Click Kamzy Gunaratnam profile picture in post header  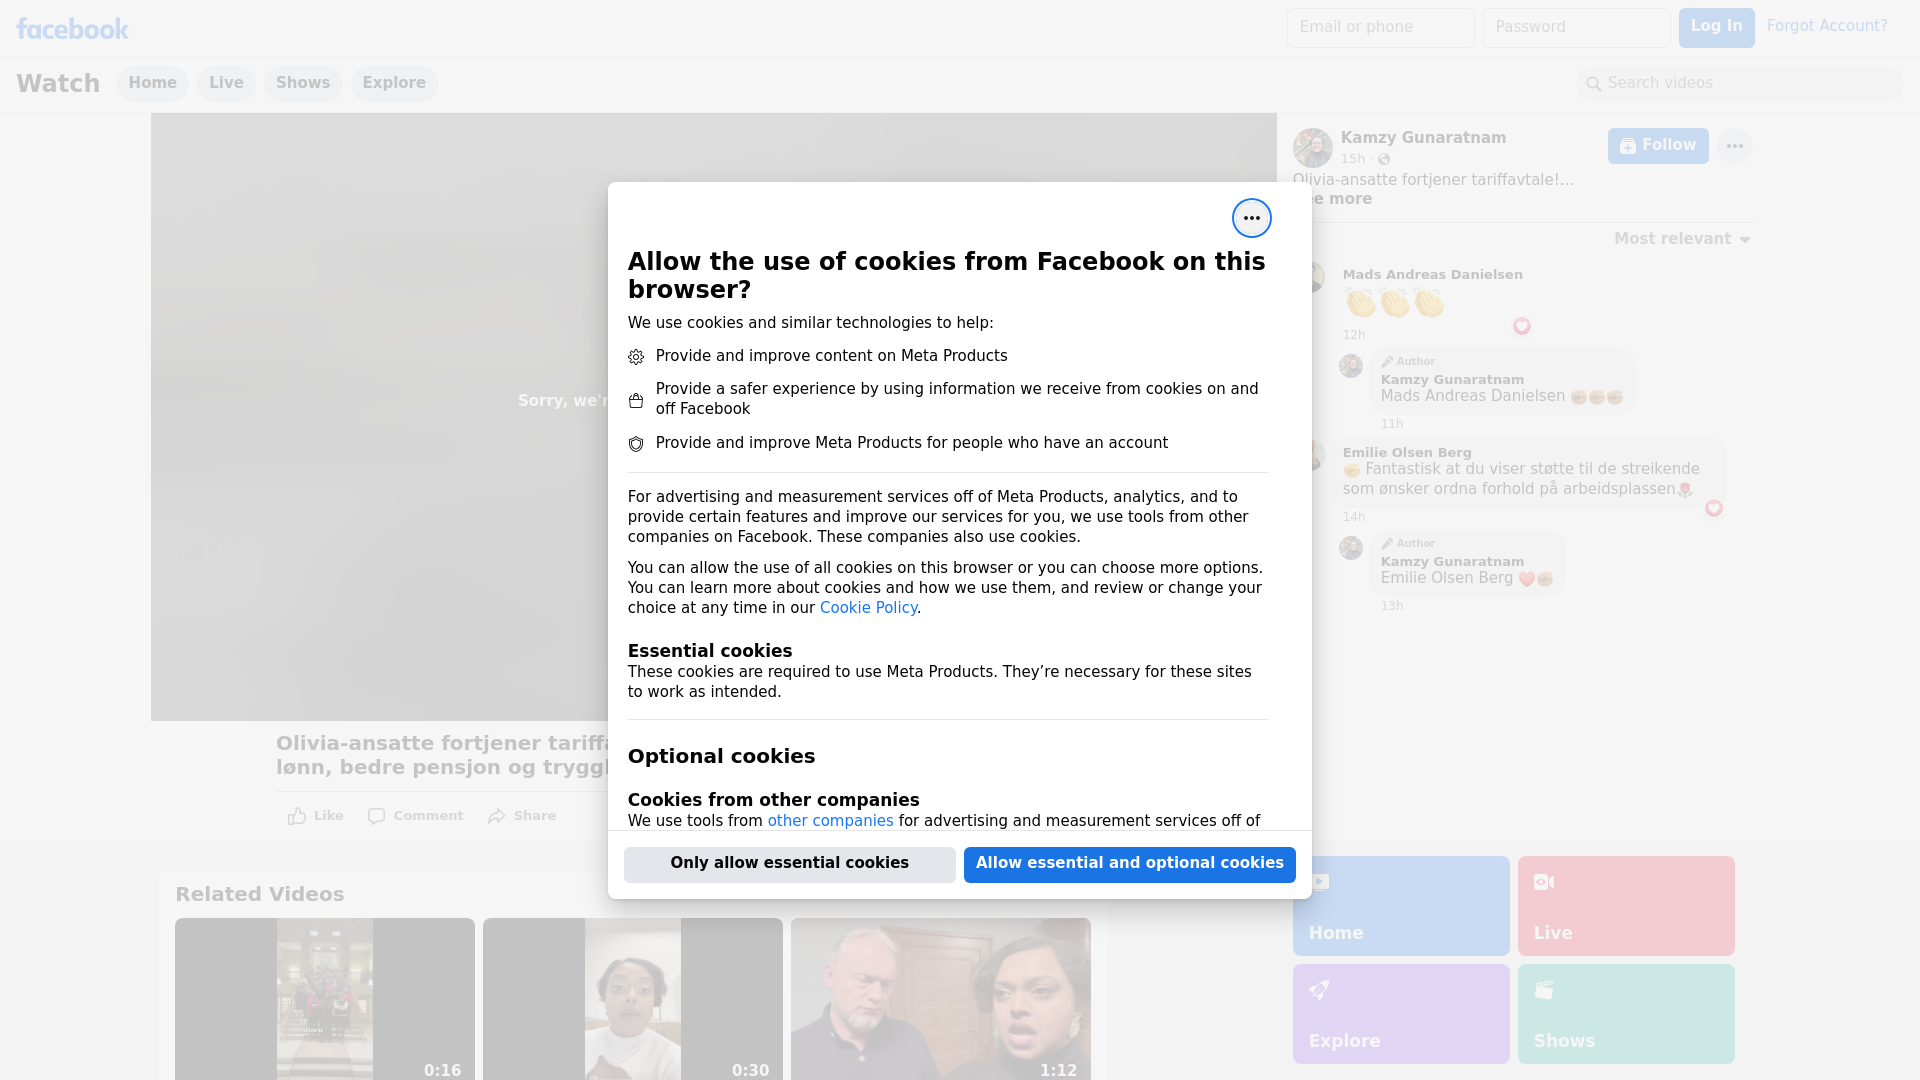point(1312,148)
